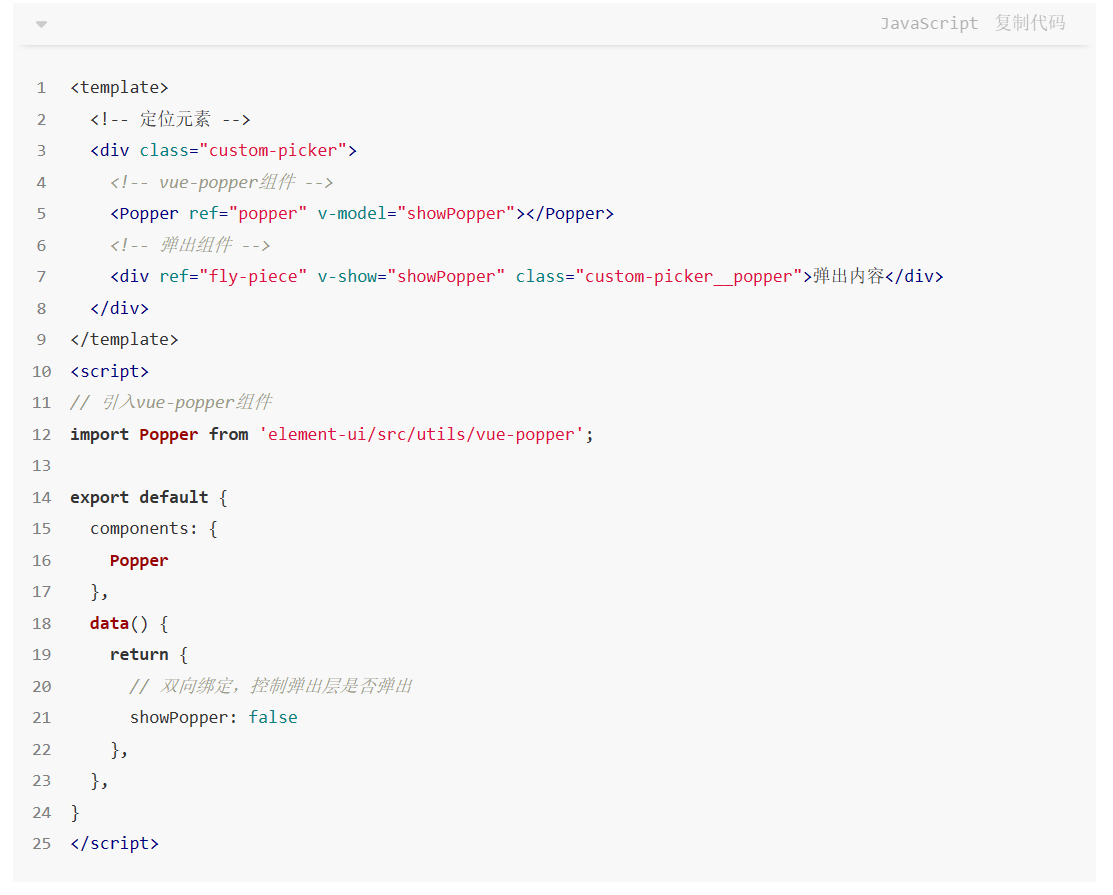The height and width of the screenshot is (895, 1113).
Task: Click line number 13 in the gutter
Action: click(x=41, y=466)
